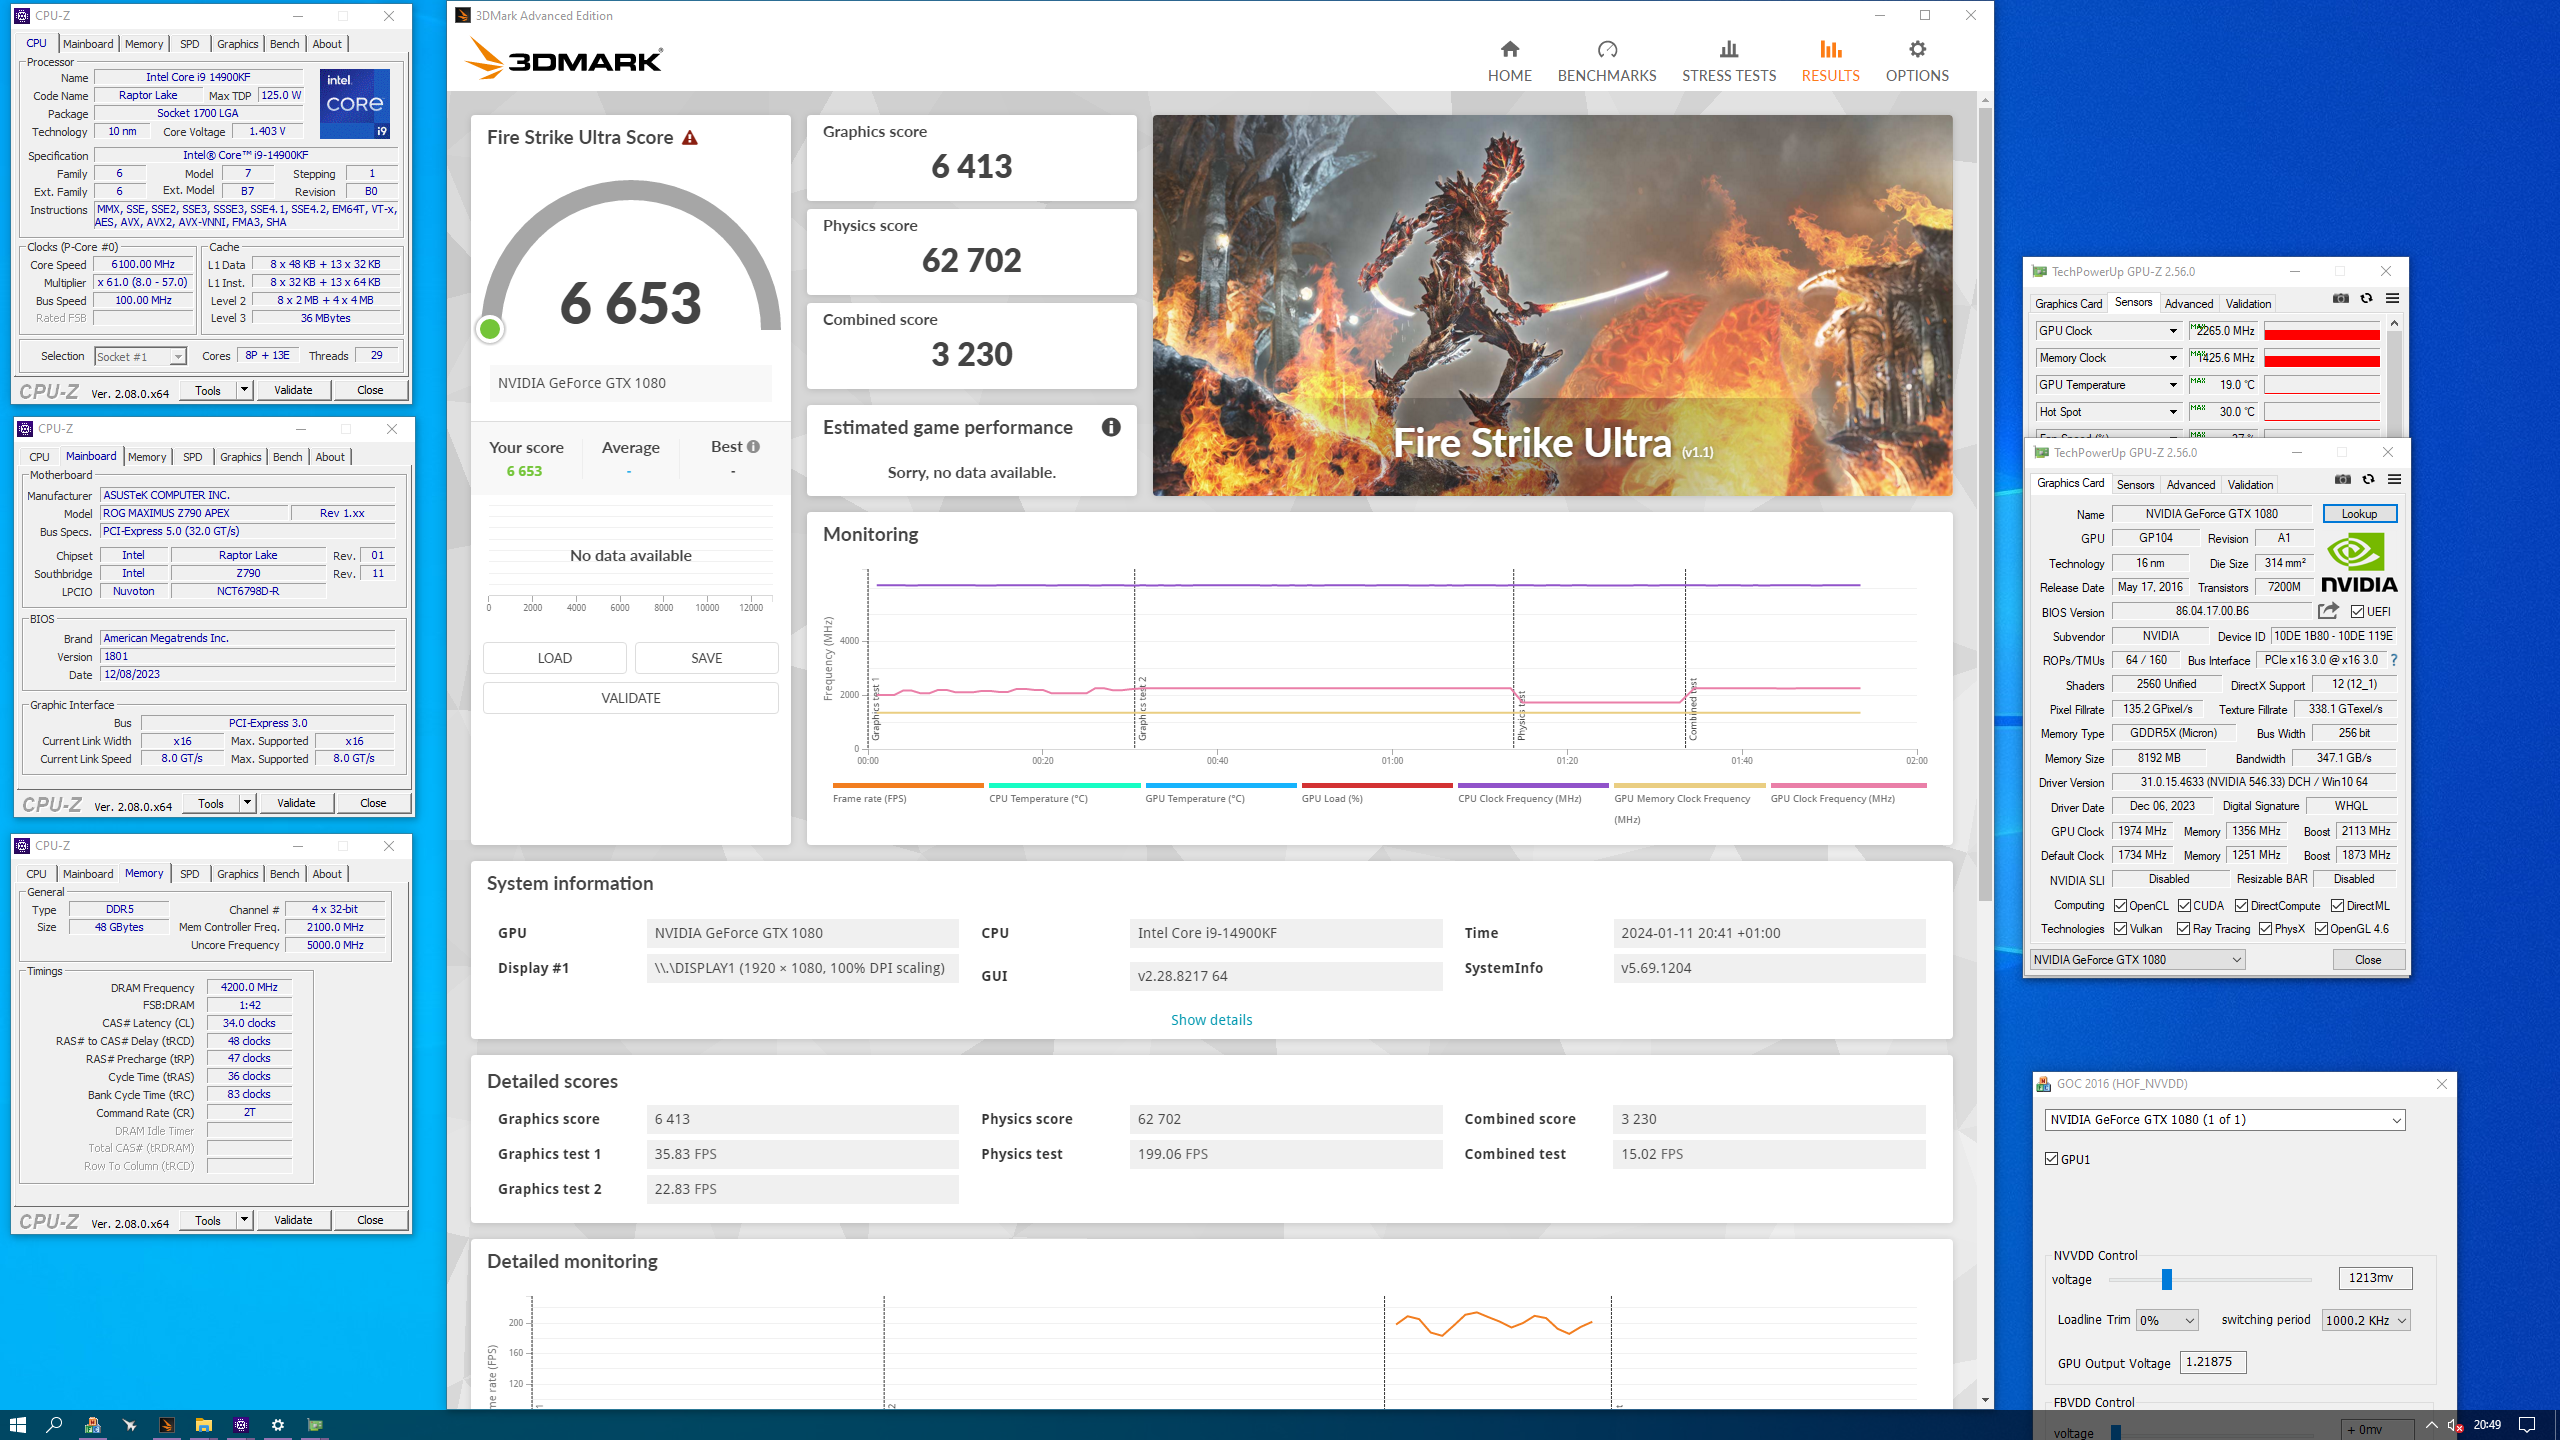
Task: Click the Bus Interface question mark in GPU-Z
Action: tap(2393, 660)
